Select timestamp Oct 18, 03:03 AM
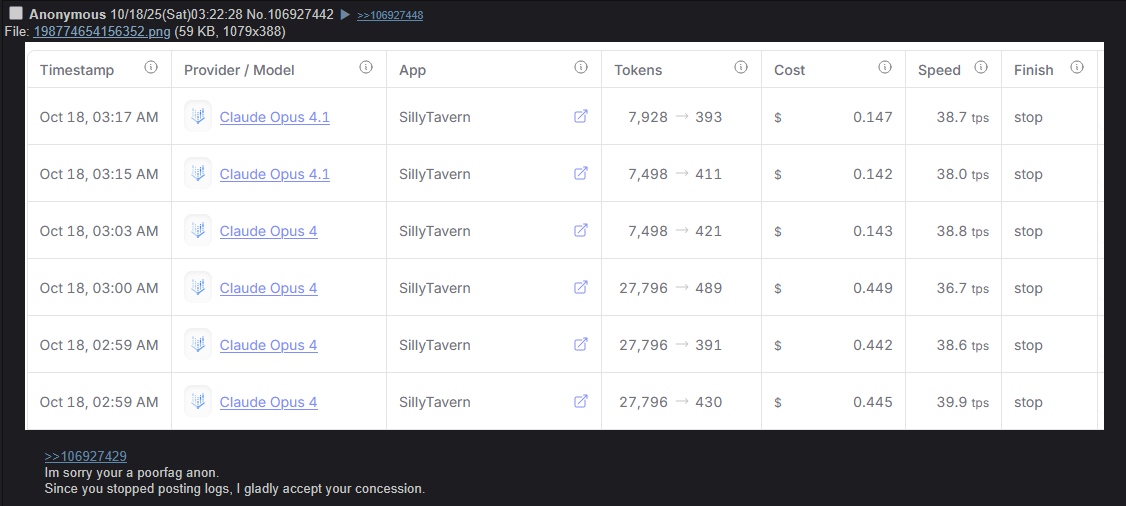This screenshot has height=506, width=1126. 99,231
